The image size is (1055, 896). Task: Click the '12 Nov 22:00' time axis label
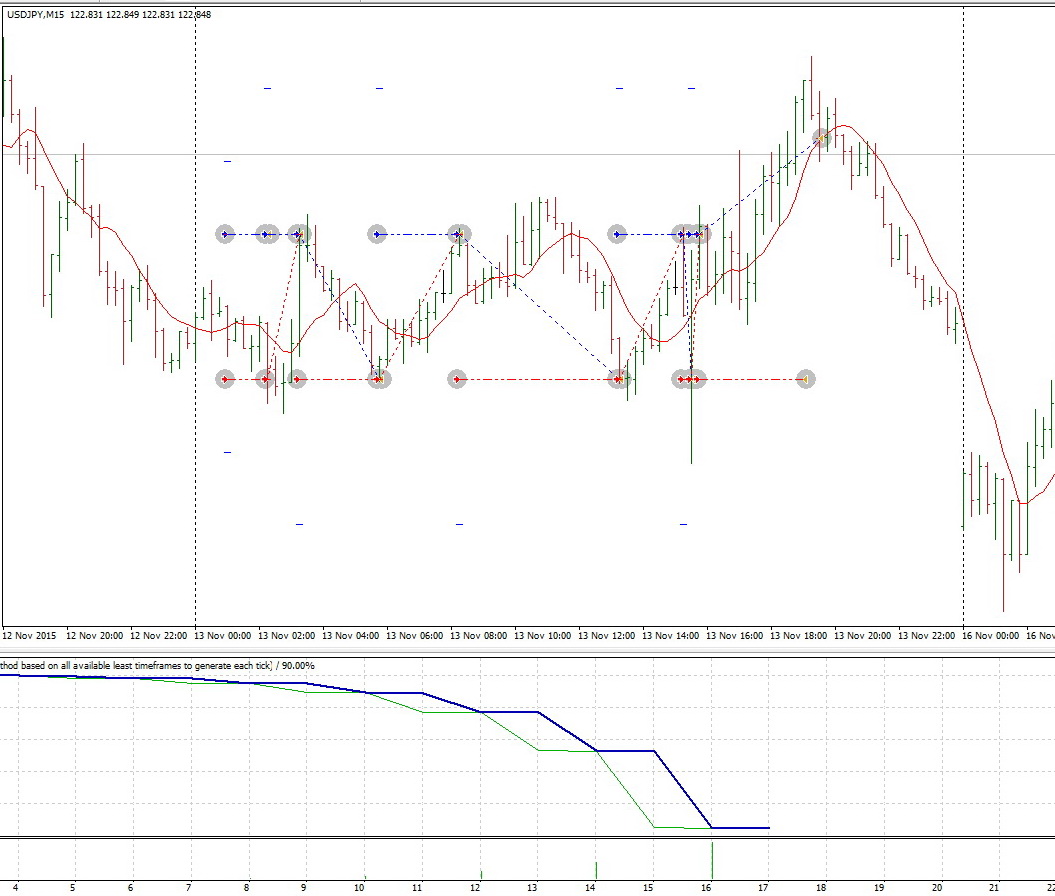coord(158,636)
